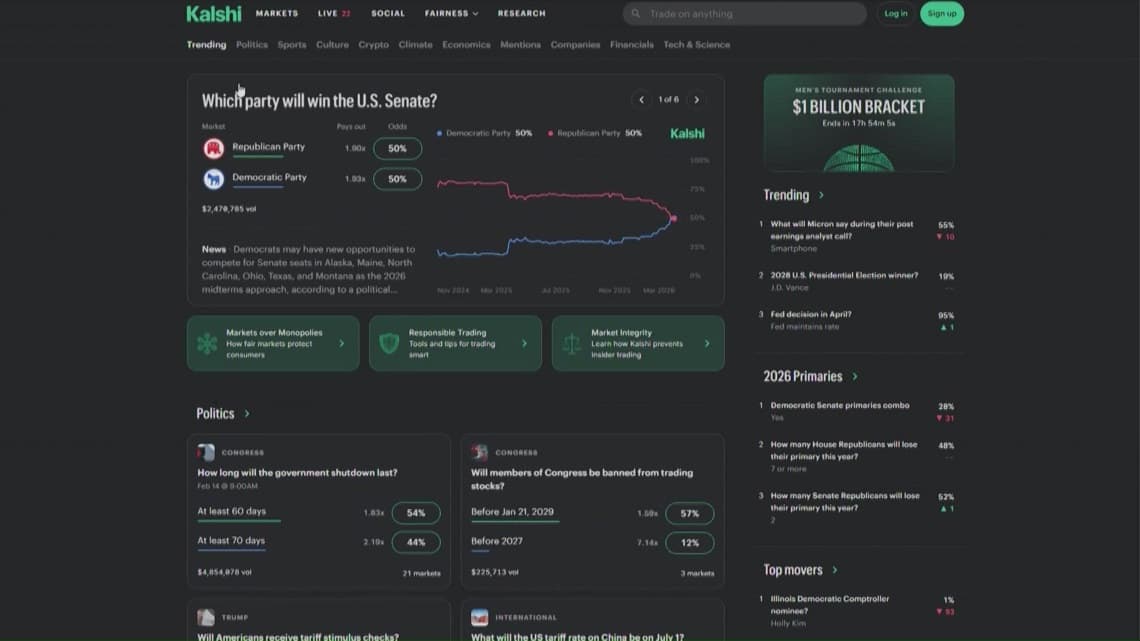Open Responsible Trading card arrow
The width and height of the screenshot is (1140, 641).
pos(524,343)
